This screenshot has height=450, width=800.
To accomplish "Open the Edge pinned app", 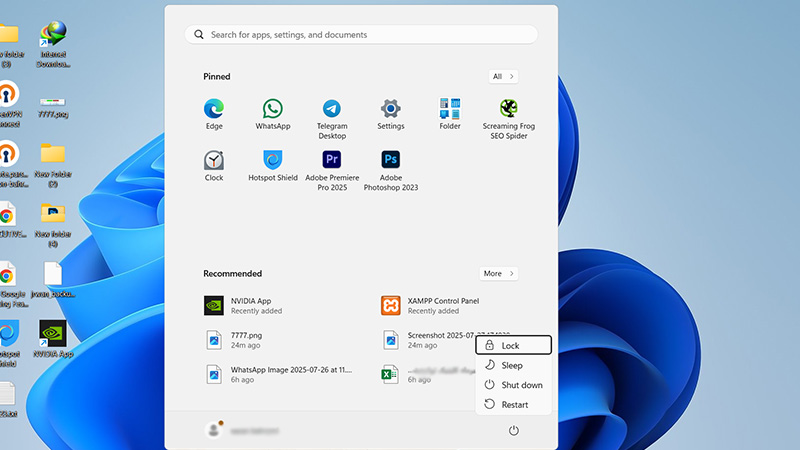I will (214, 114).
